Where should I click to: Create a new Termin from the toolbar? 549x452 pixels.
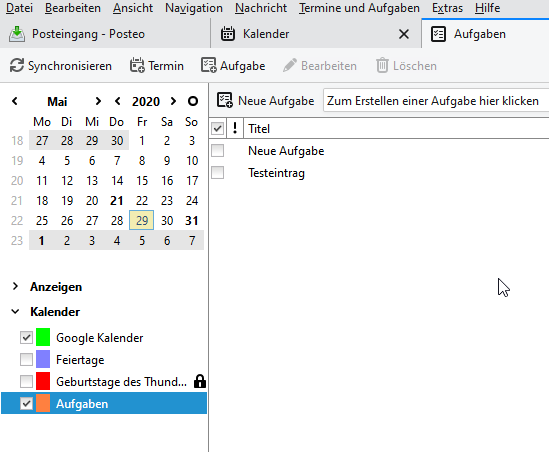pos(157,65)
